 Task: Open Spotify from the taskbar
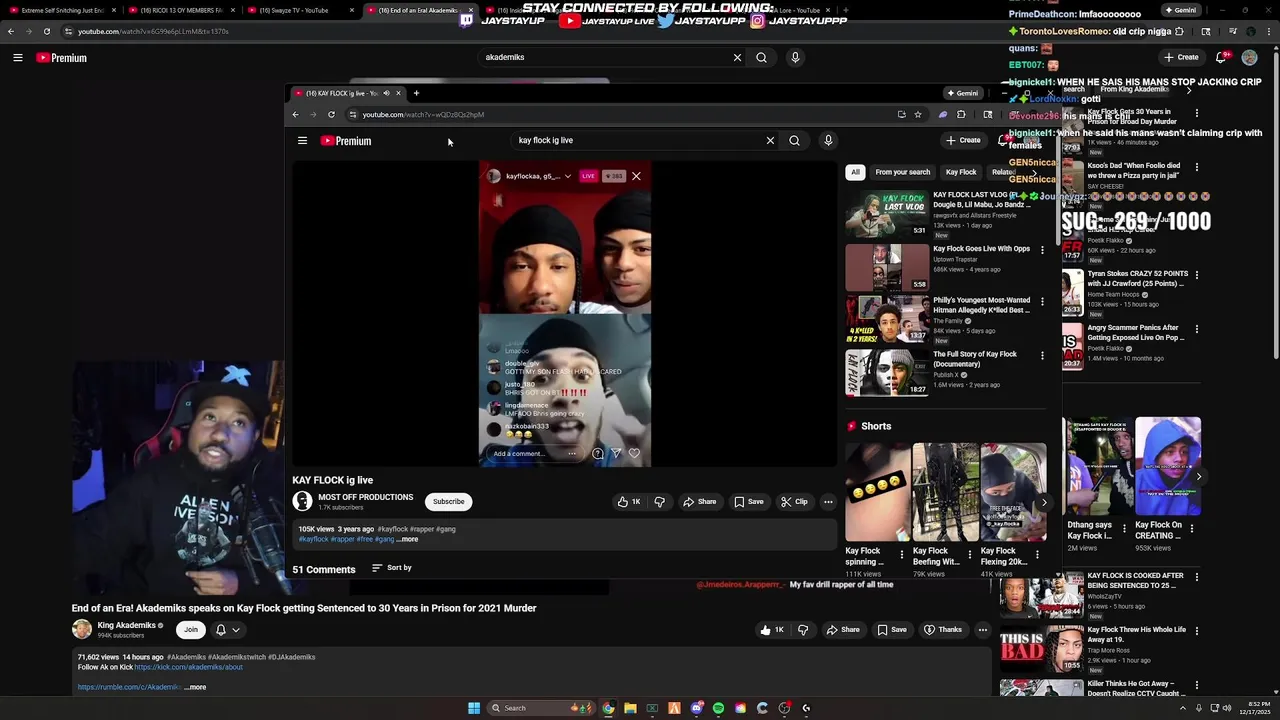tap(718, 708)
